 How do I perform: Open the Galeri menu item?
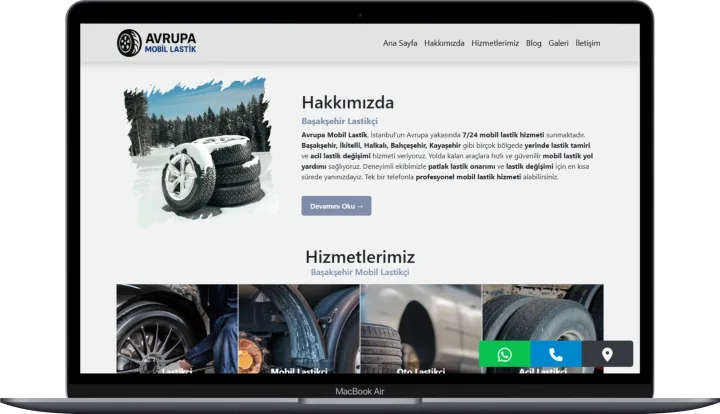point(558,43)
